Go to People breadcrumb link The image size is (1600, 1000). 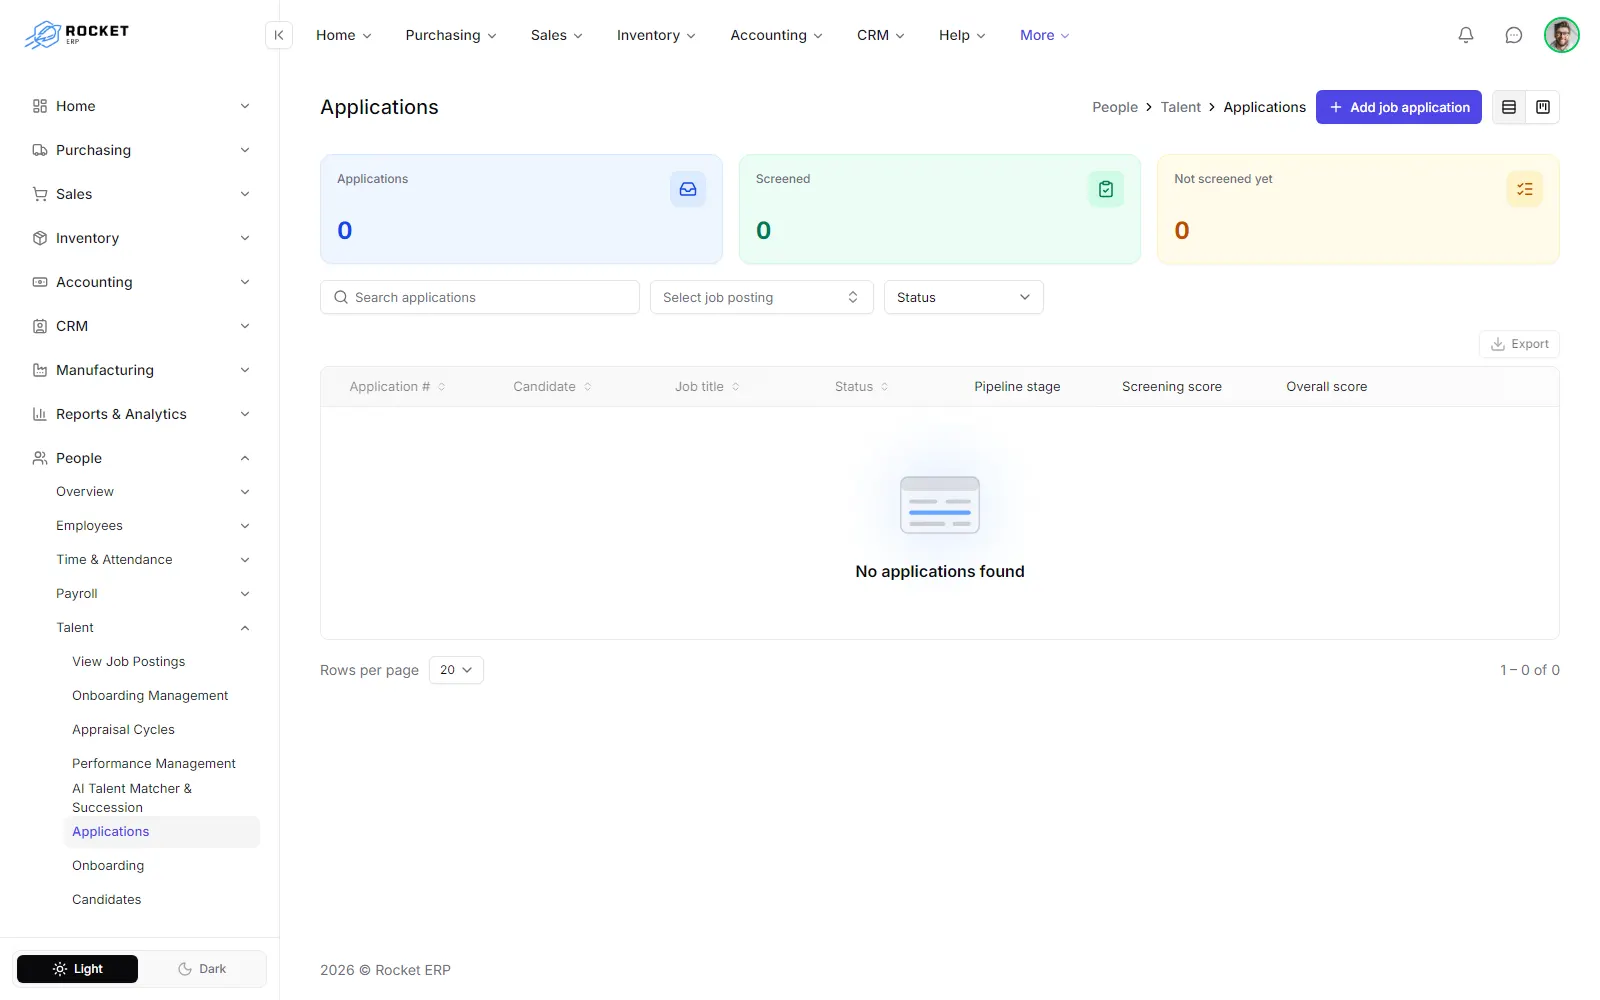point(1115,107)
